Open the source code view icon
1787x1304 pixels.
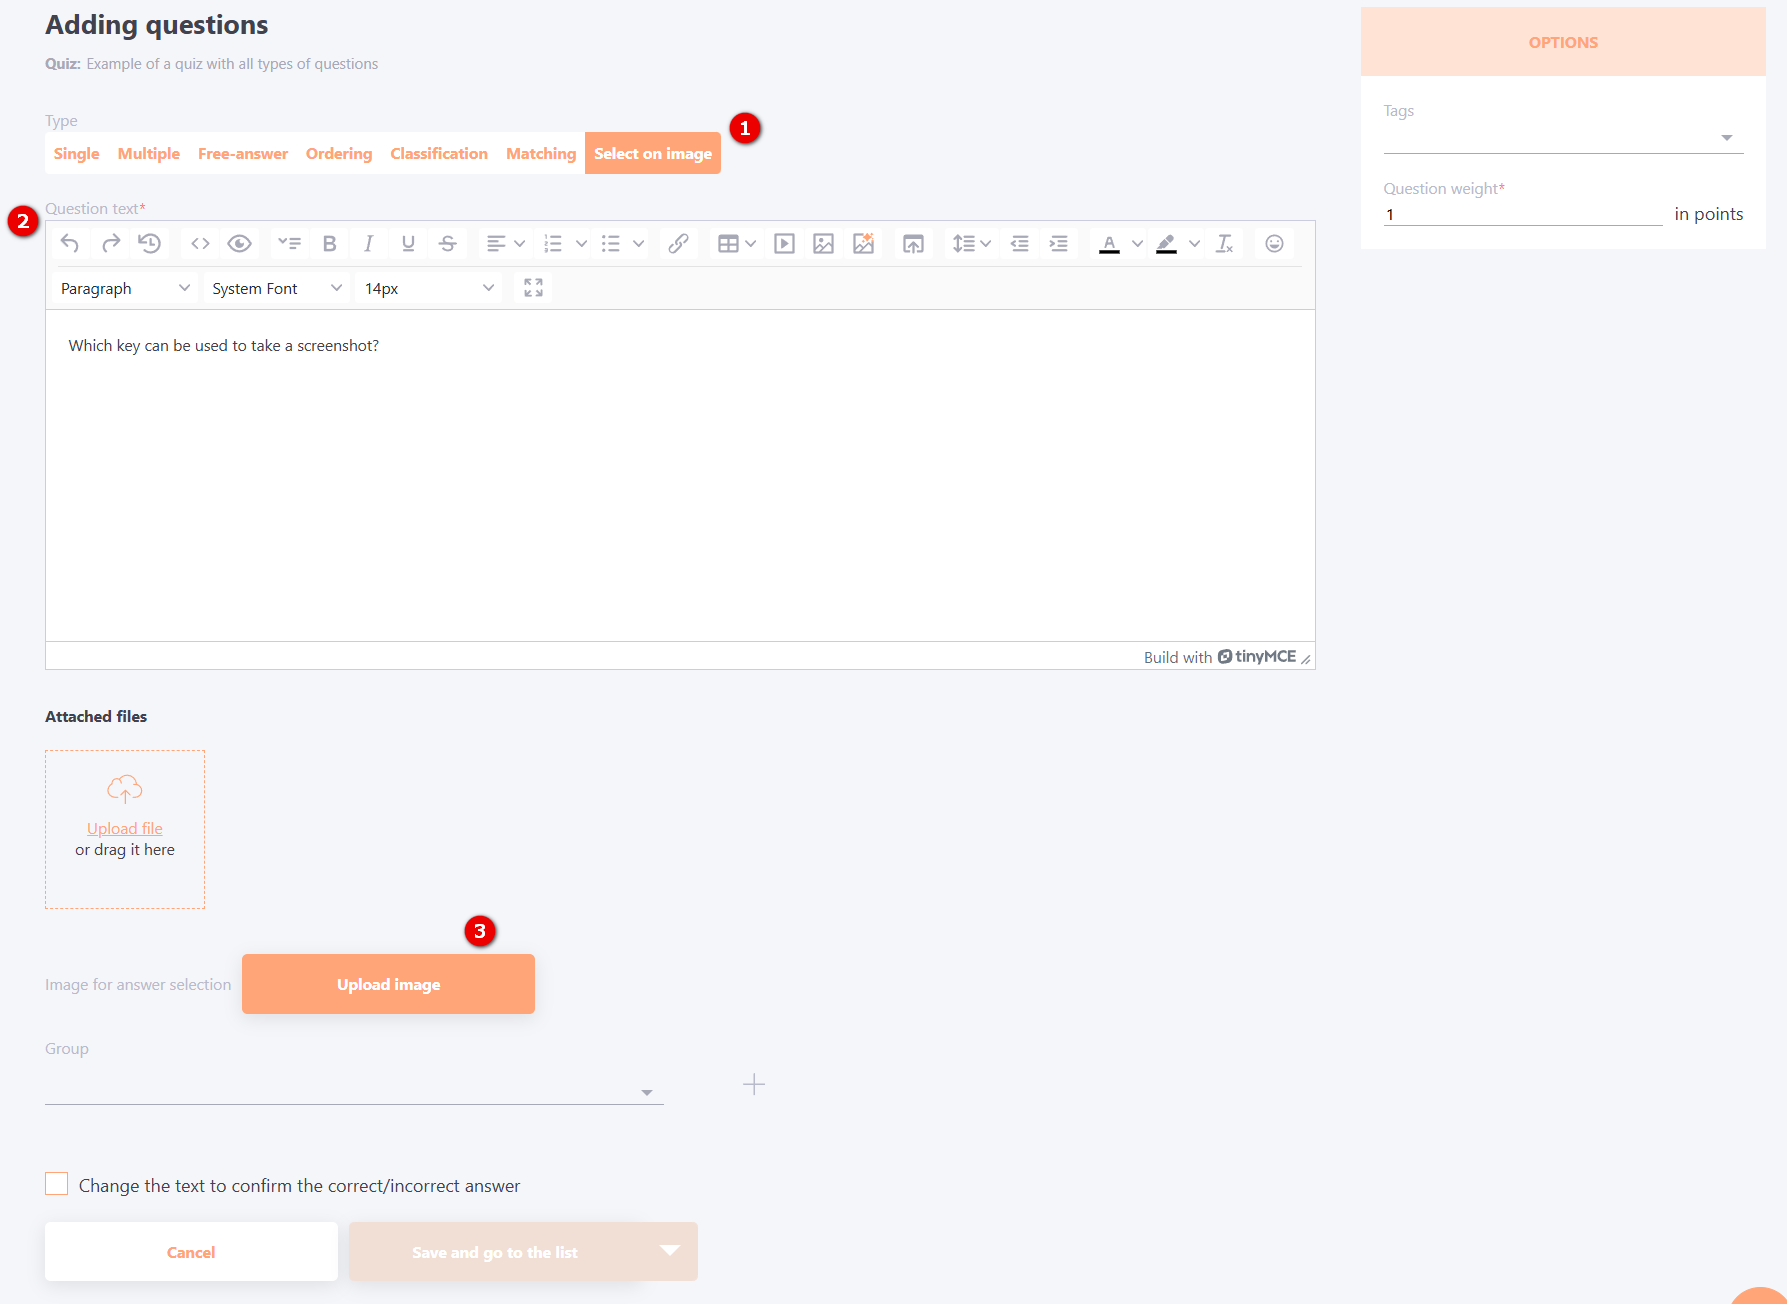[x=200, y=244]
